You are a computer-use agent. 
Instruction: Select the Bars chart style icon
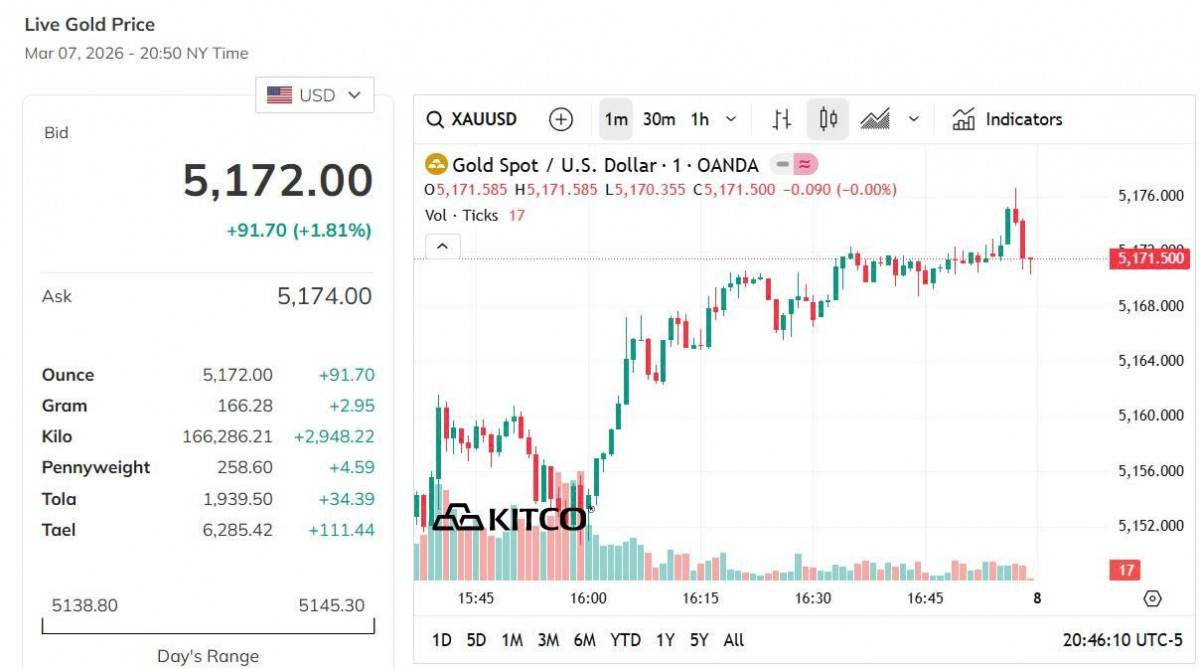coord(782,120)
